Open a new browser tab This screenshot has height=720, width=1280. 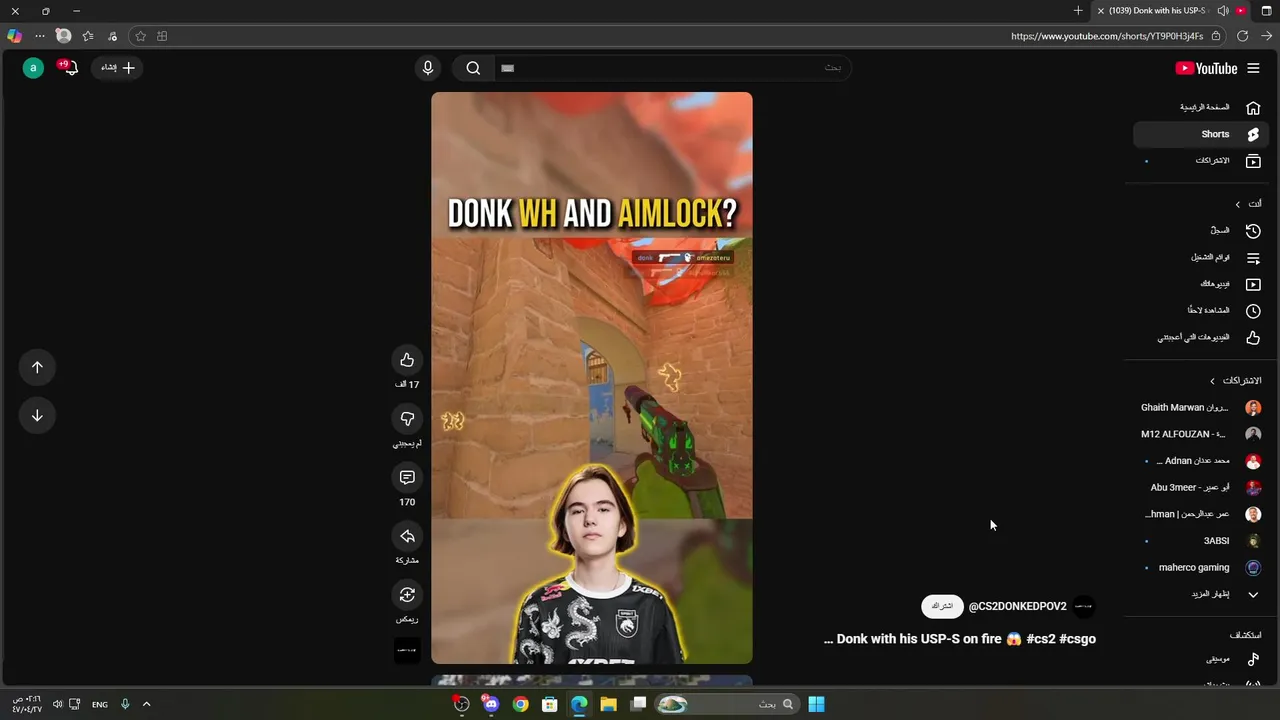(x=1078, y=11)
